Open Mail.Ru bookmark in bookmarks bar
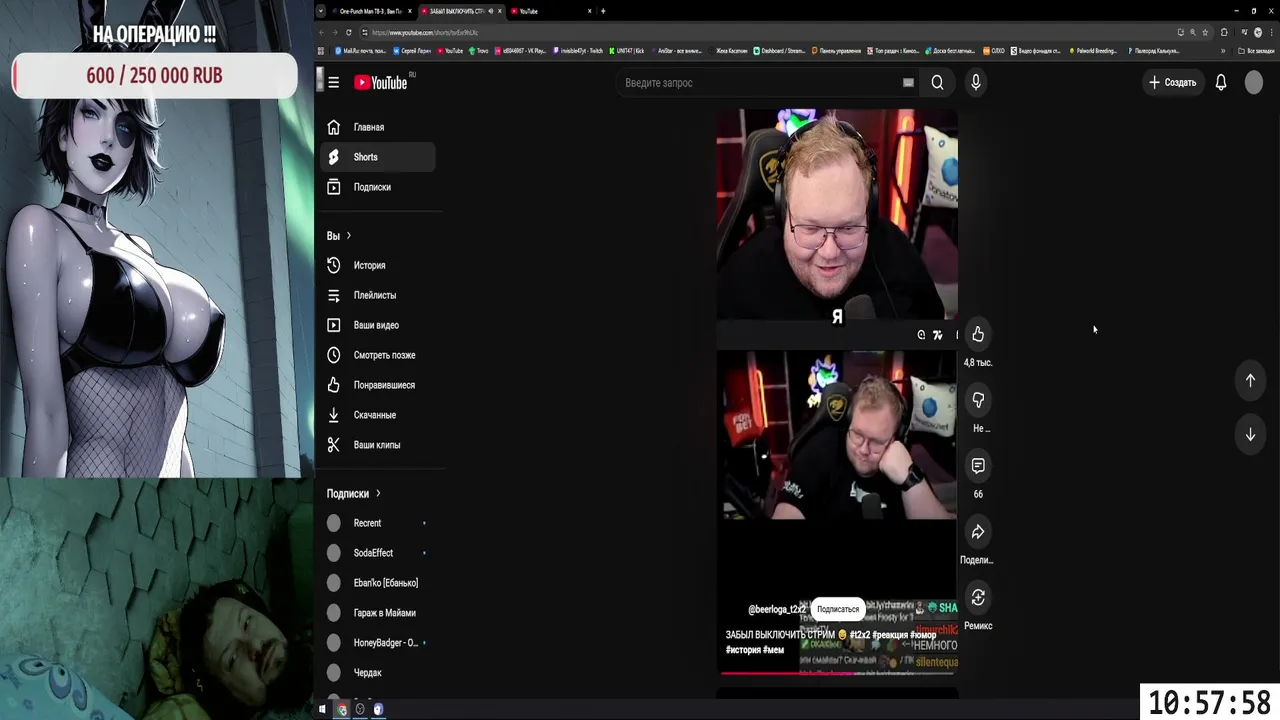 pyautogui.click(x=362, y=51)
